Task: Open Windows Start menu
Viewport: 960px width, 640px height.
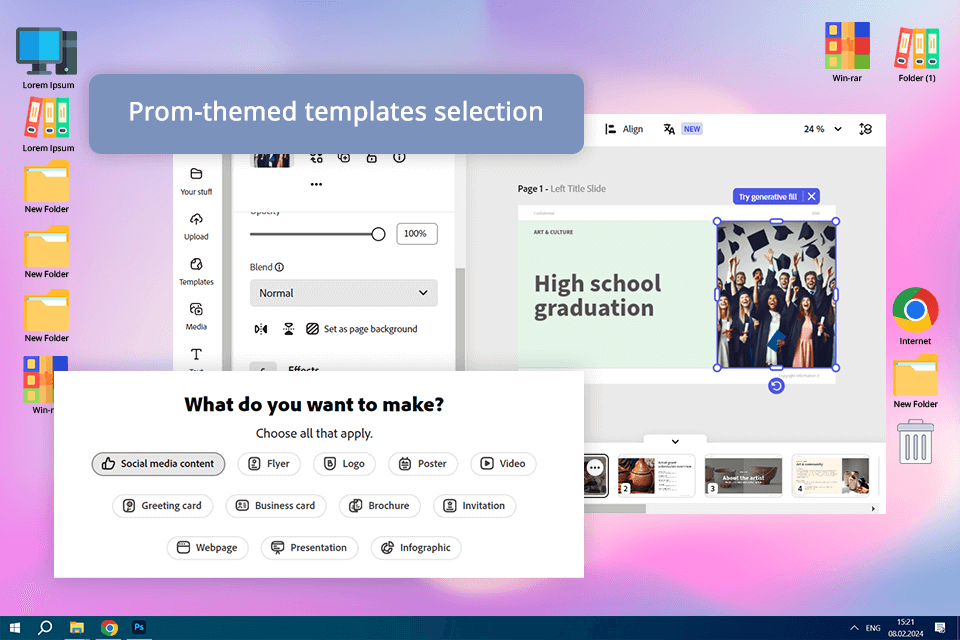Action: coord(15,628)
